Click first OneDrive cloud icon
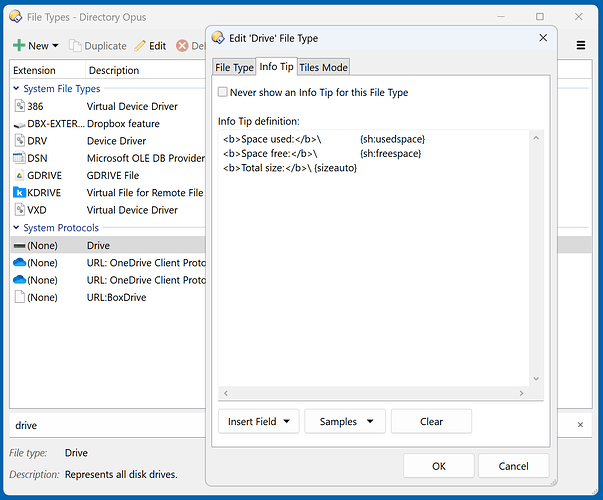 point(19,262)
